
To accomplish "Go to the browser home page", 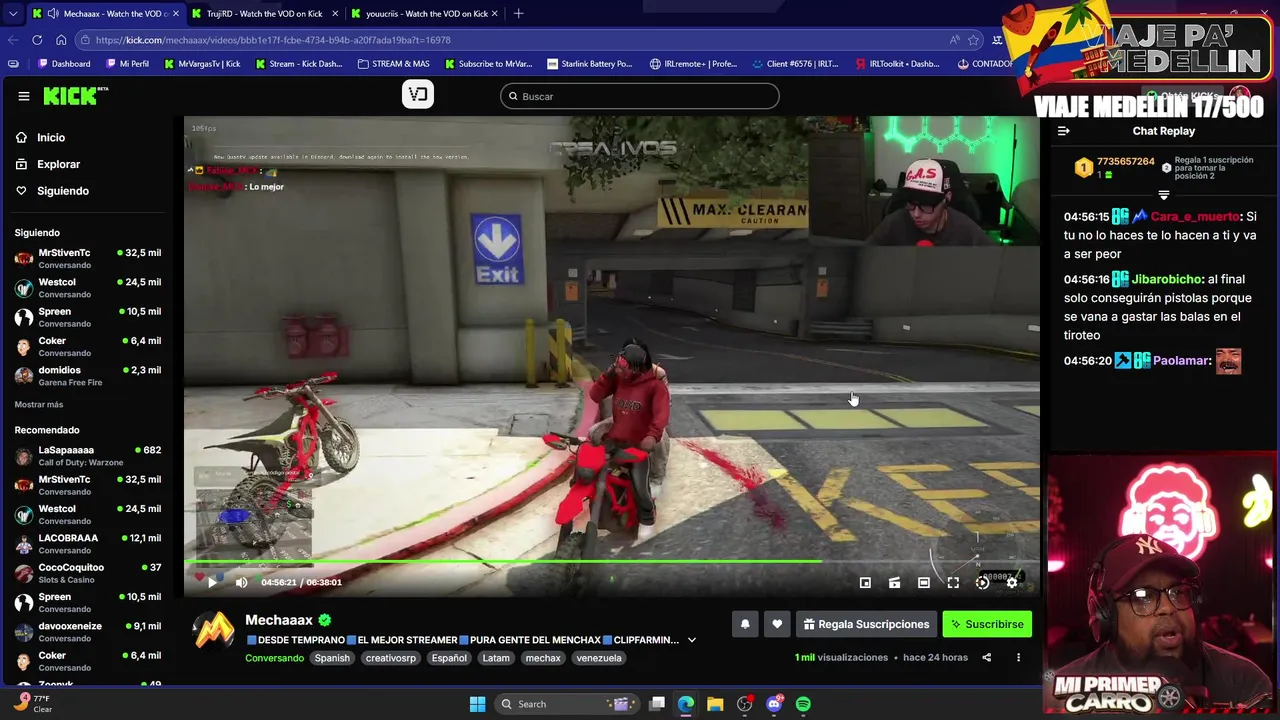I will pos(61,40).
